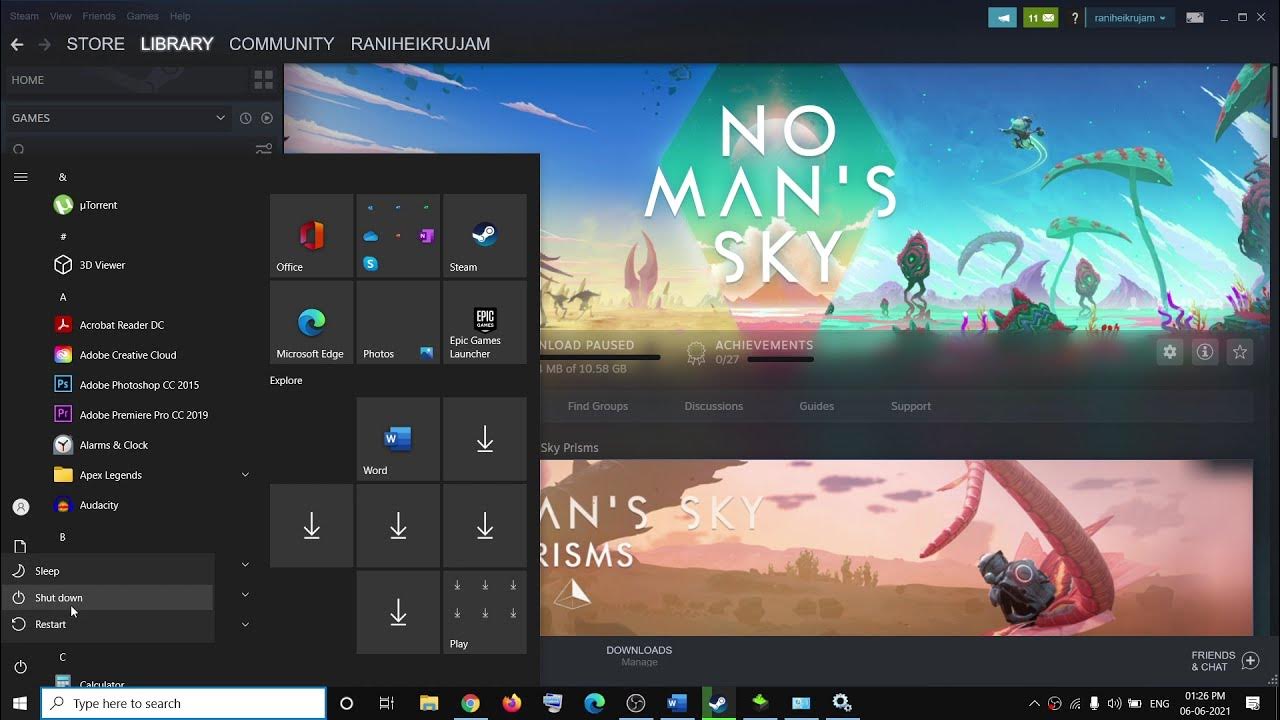Open the Steam menu
Screen dimensions: 1280x720
coord(24,16)
